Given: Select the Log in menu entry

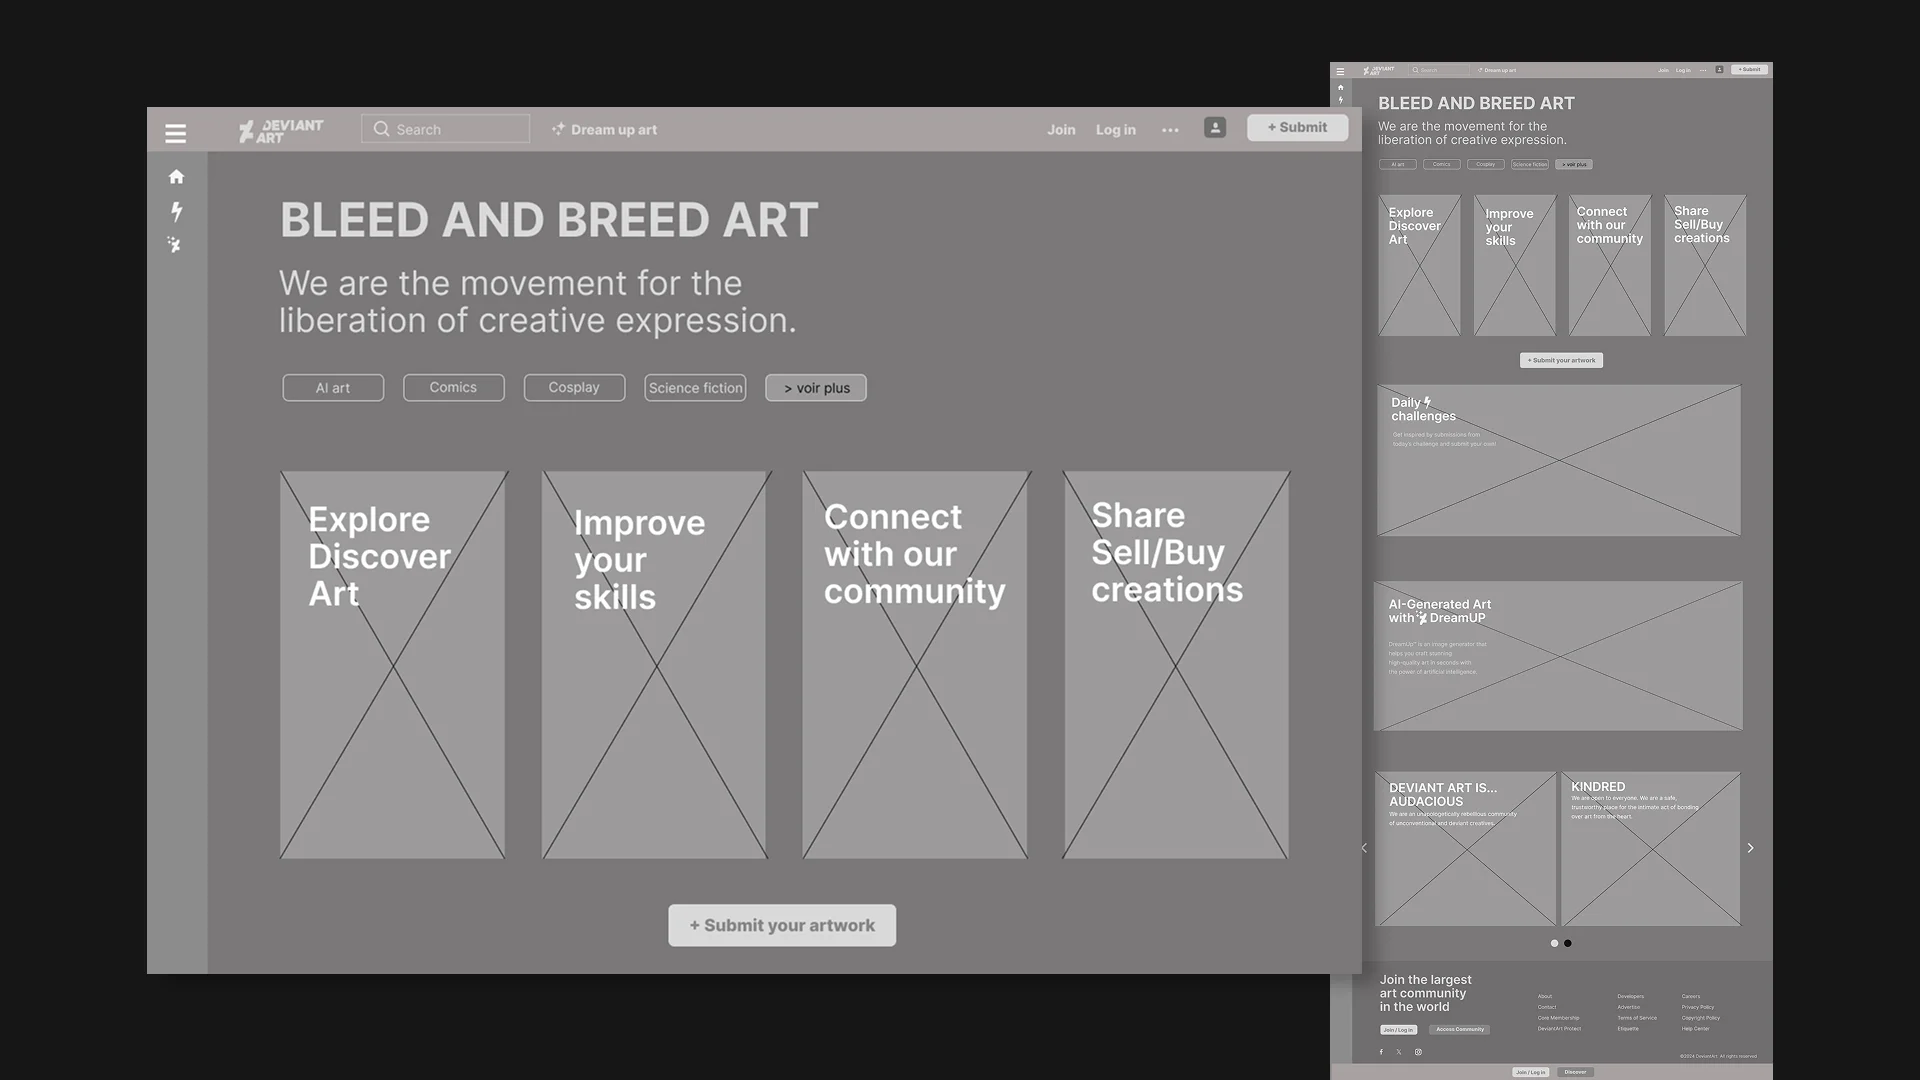Looking at the screenshot, I should click(x=1115, y=129).
